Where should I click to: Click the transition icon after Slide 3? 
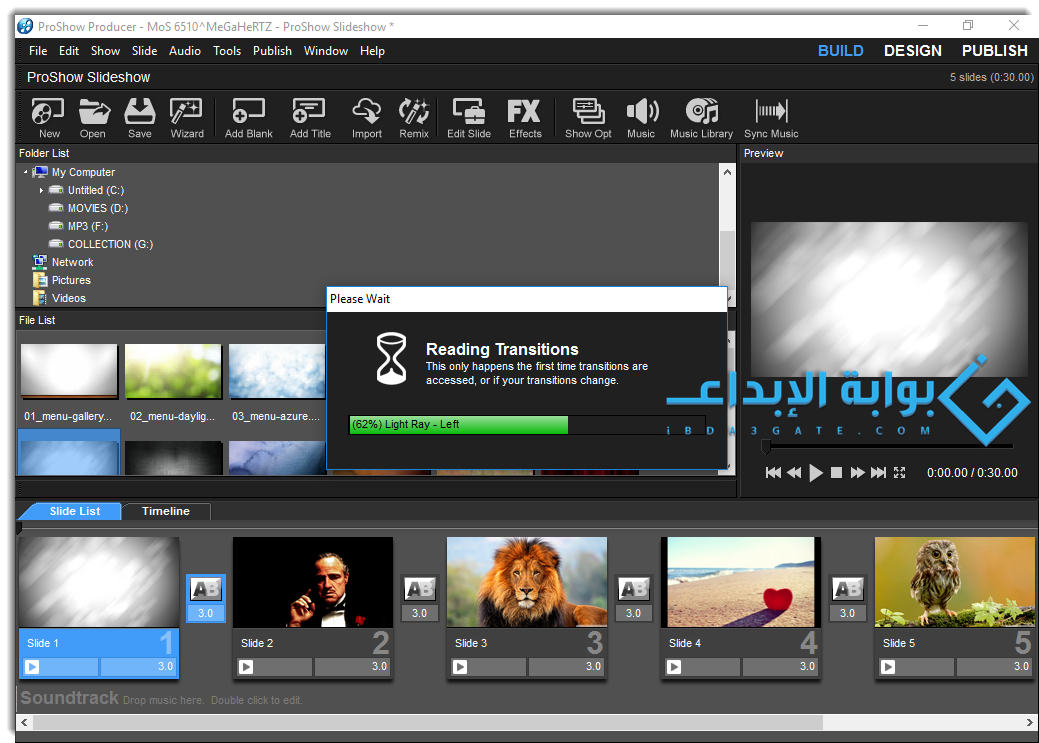633,589
